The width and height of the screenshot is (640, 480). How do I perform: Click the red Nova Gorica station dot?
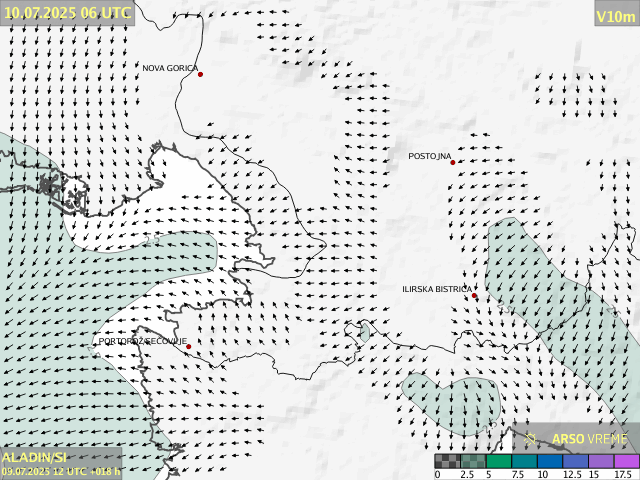click(200, 74)
